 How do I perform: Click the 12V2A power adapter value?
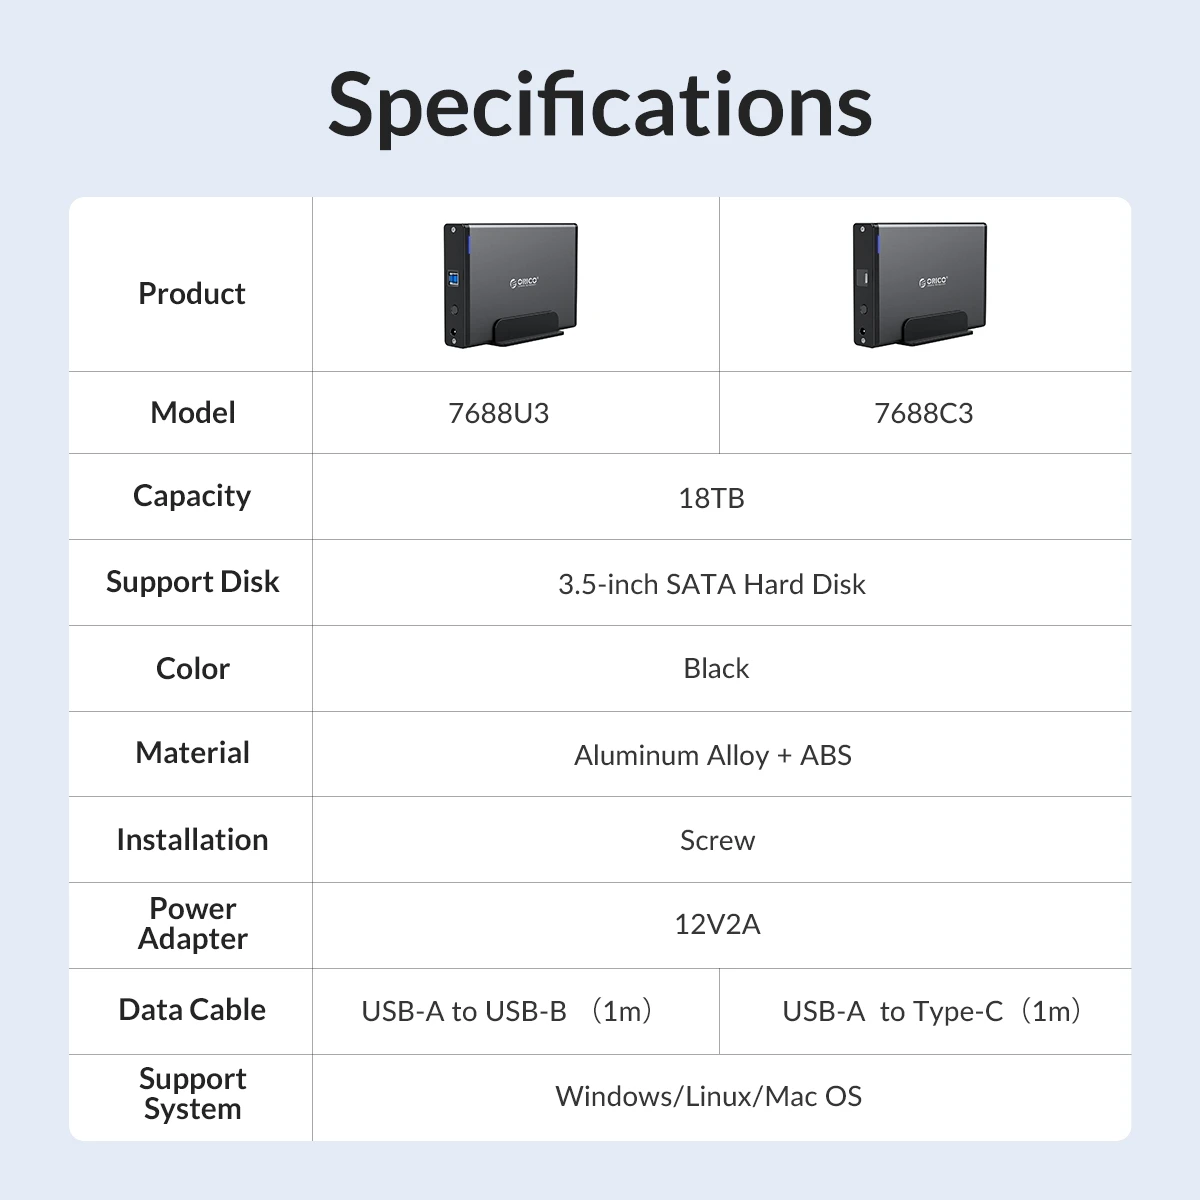(717, 924)
